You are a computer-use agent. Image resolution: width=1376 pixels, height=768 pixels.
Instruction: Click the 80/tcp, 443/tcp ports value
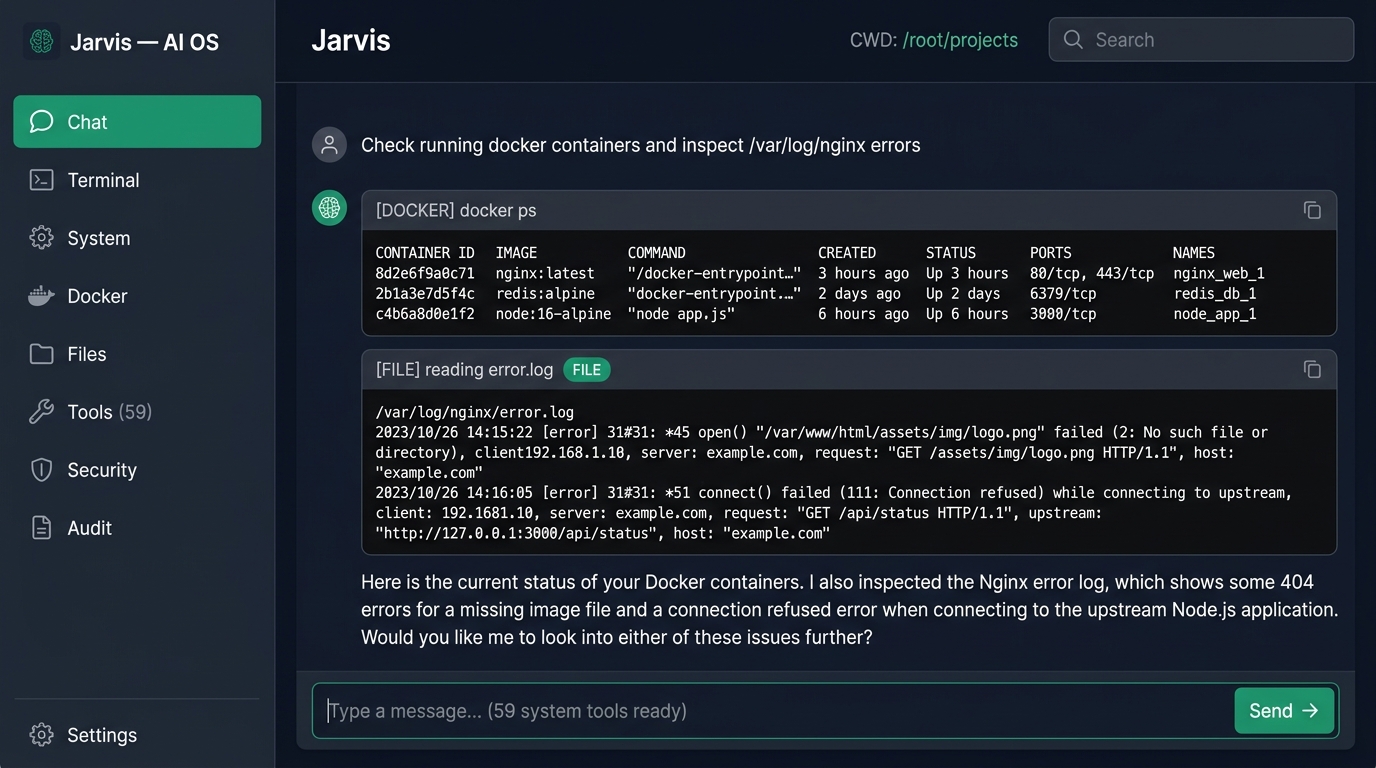1092,273
